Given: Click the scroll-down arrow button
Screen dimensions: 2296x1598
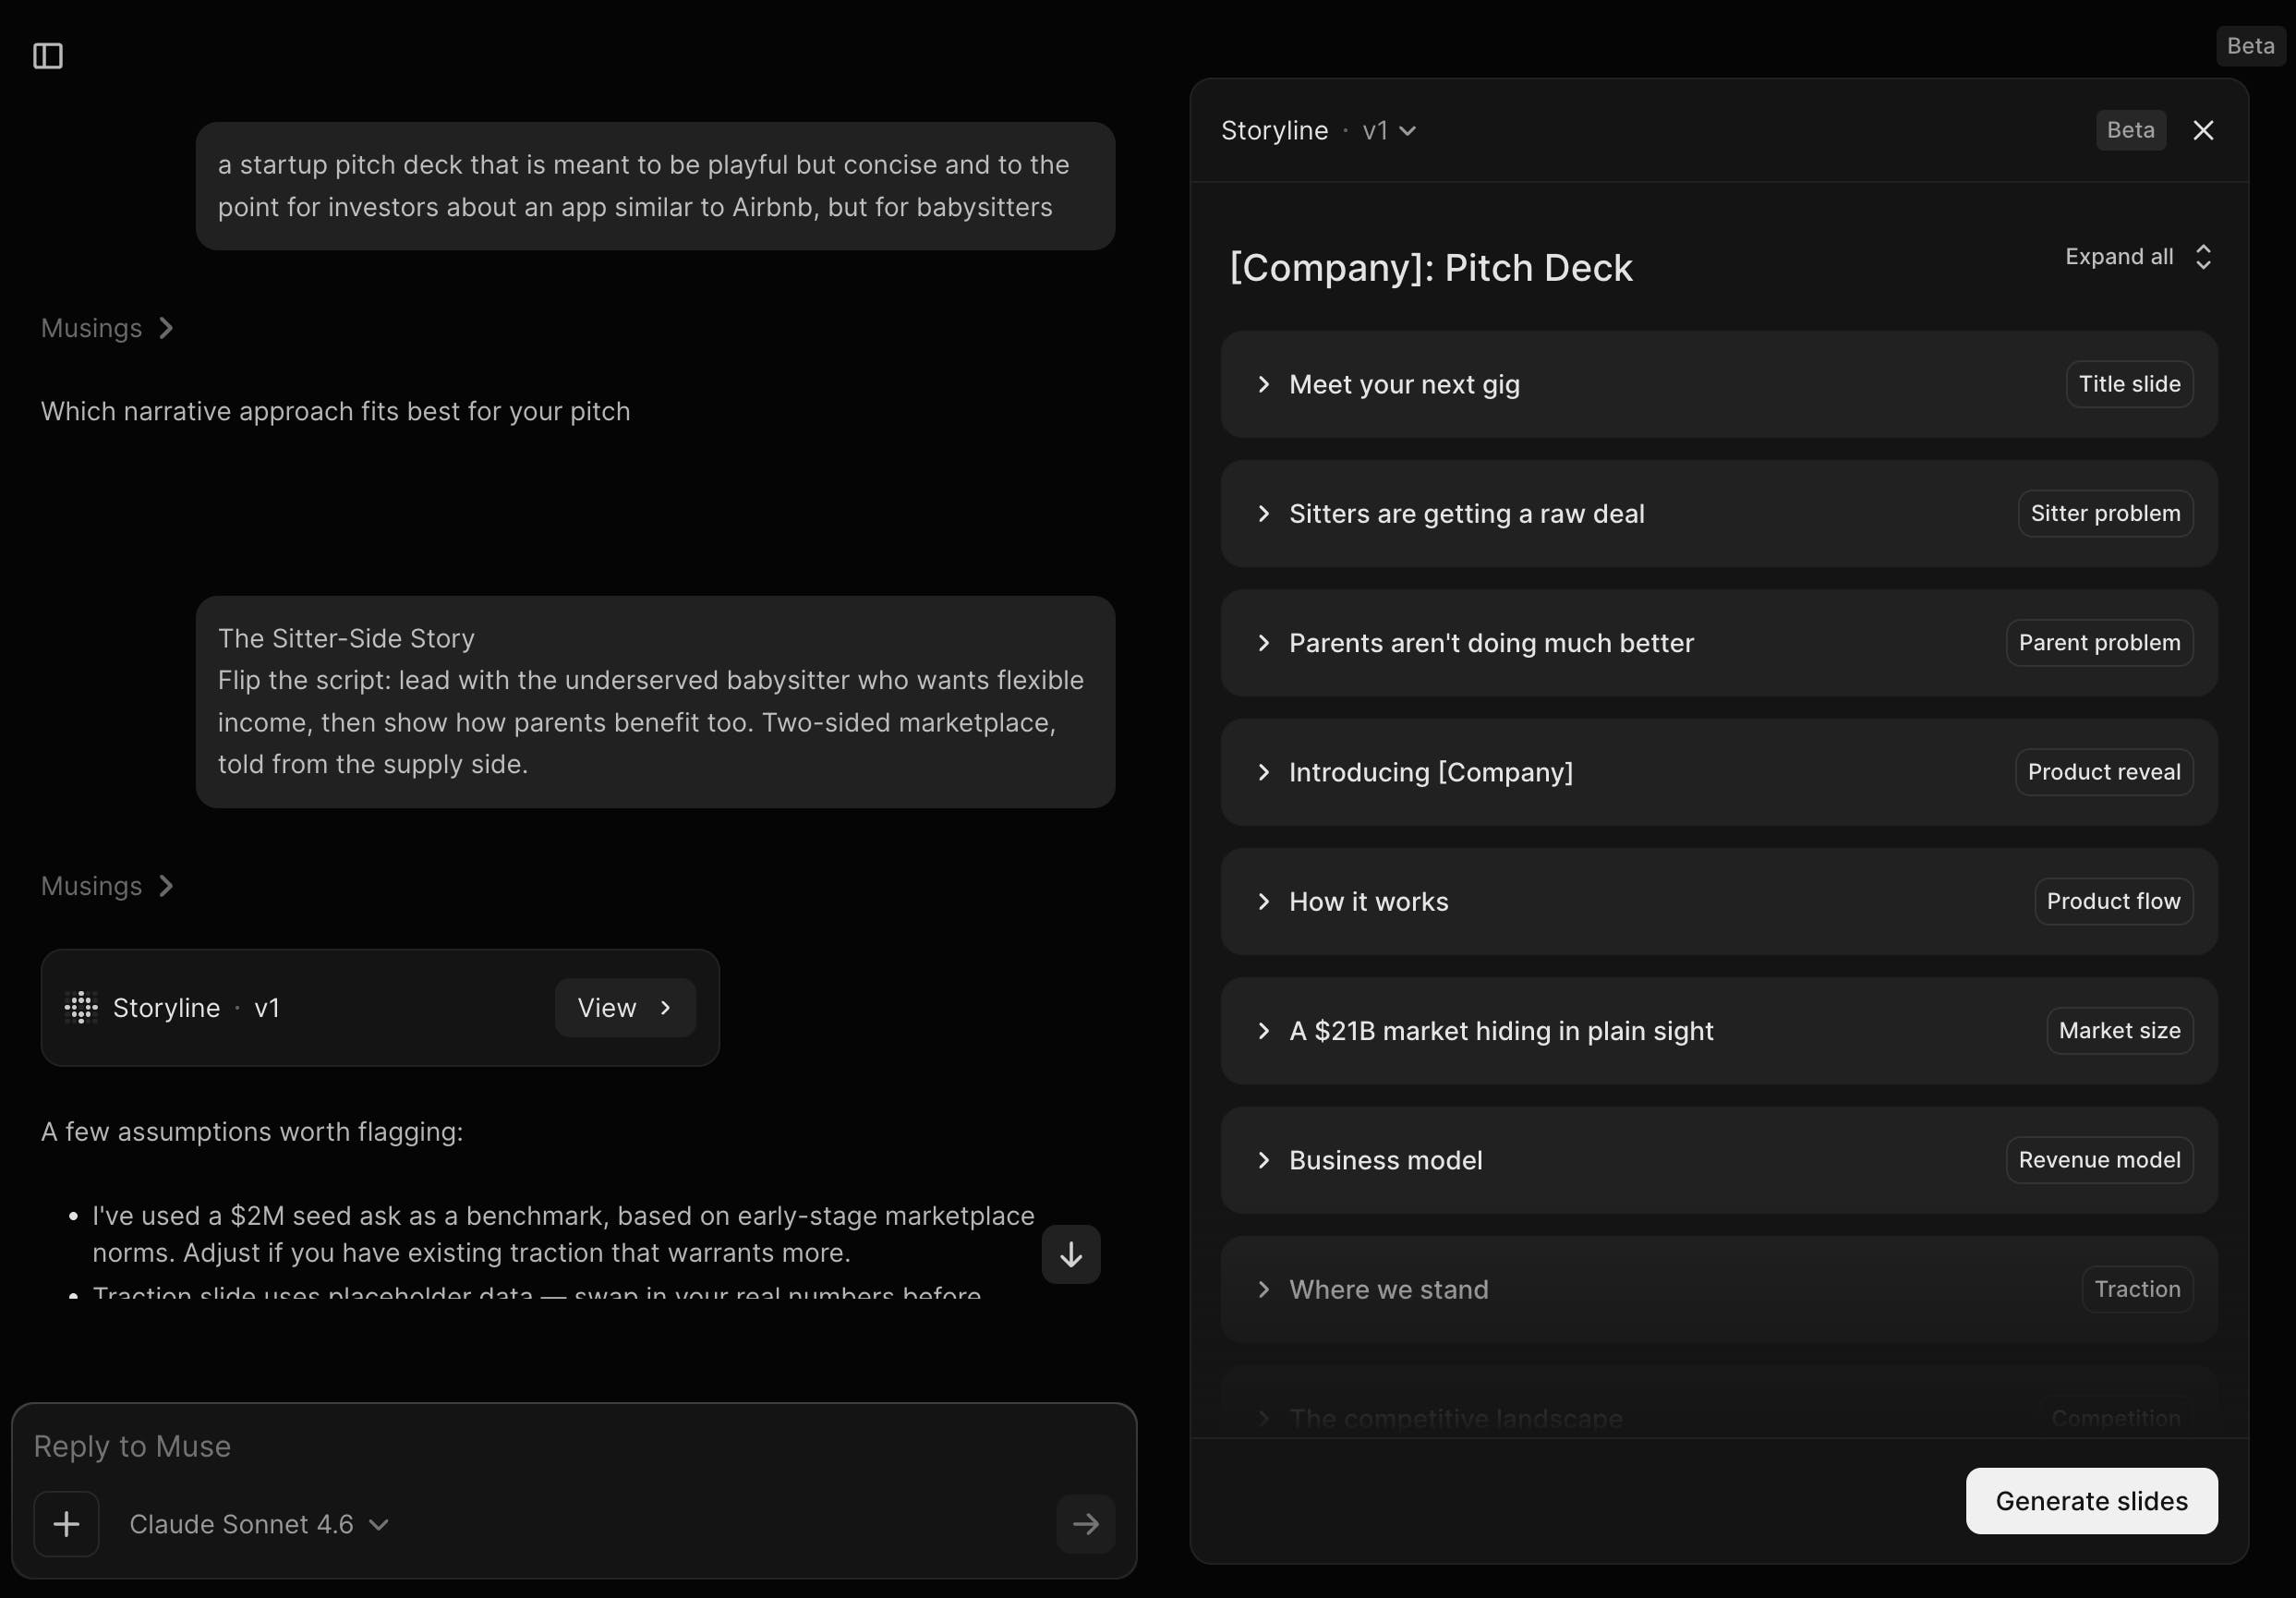Looking at the screenshot, I should (x=1071, y=1254).
